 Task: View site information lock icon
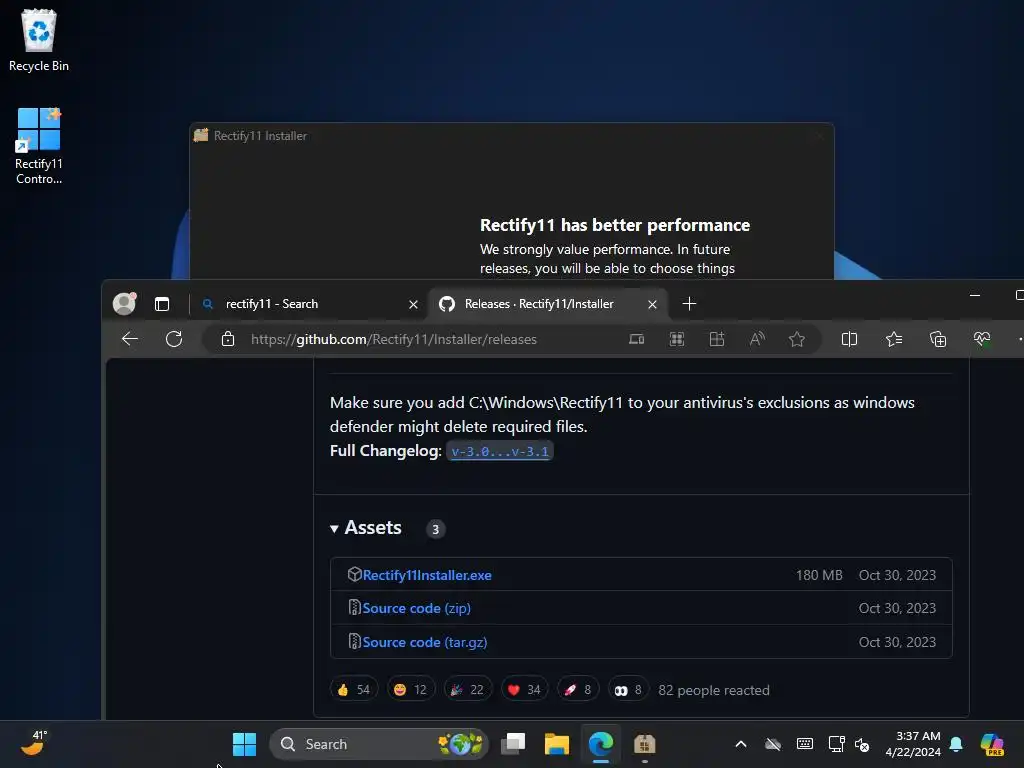227,339
